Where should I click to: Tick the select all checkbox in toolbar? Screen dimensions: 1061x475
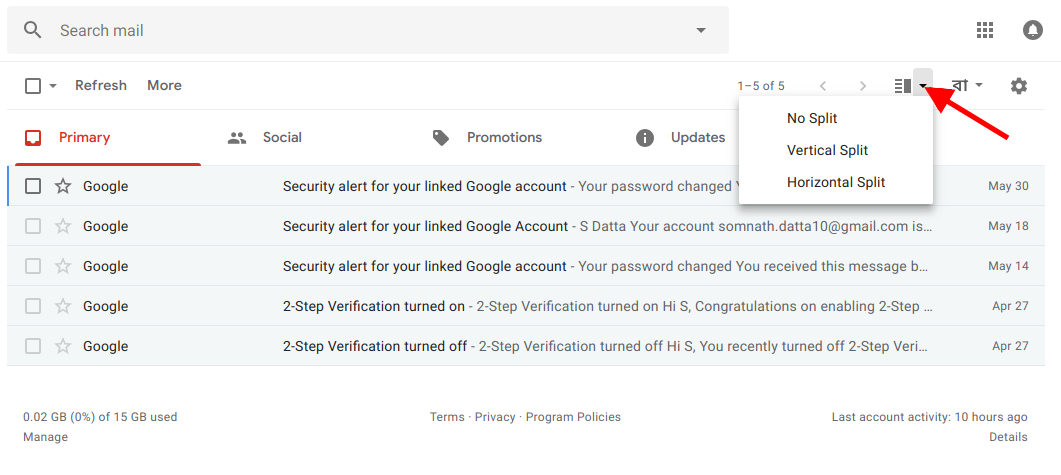(x=33, y=86)
